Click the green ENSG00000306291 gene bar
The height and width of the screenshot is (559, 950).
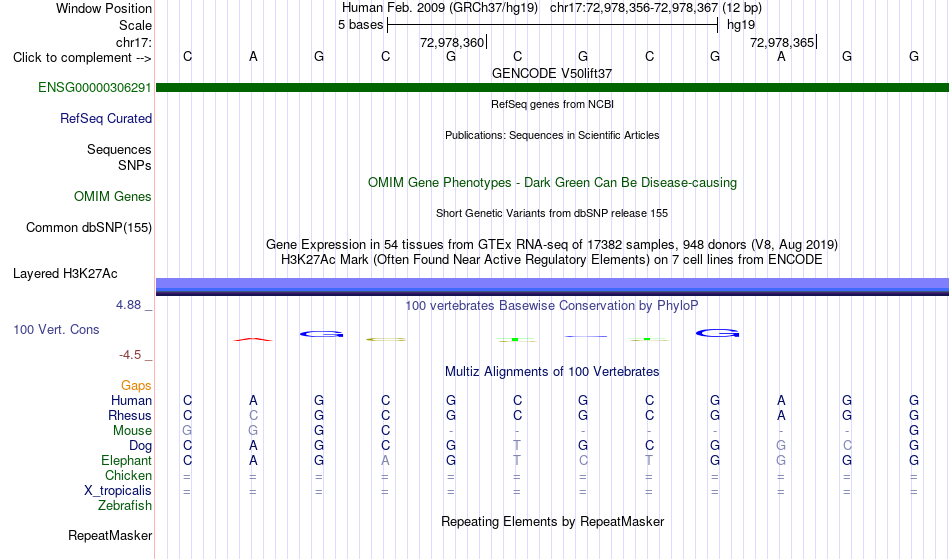[x=553, y=88]
